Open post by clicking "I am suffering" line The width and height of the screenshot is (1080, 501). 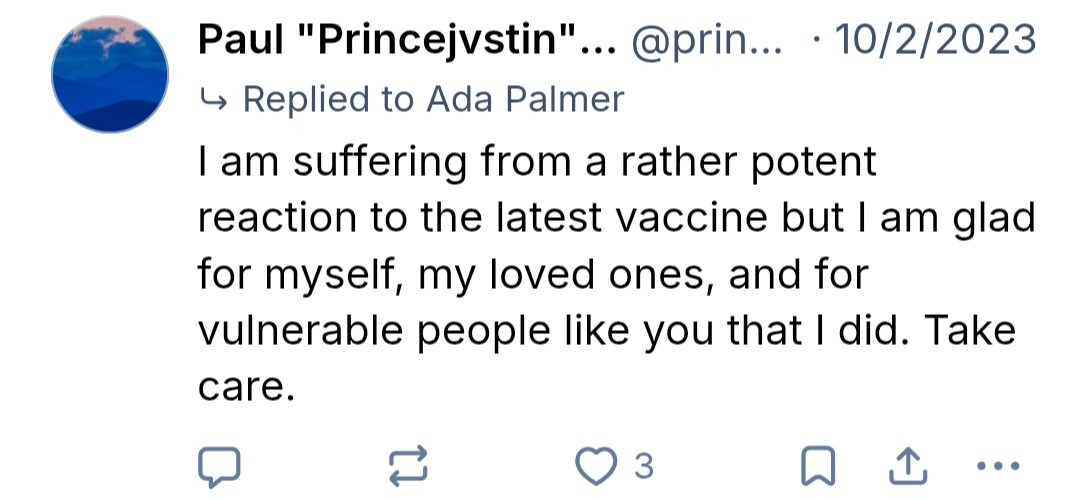(538, 162)
